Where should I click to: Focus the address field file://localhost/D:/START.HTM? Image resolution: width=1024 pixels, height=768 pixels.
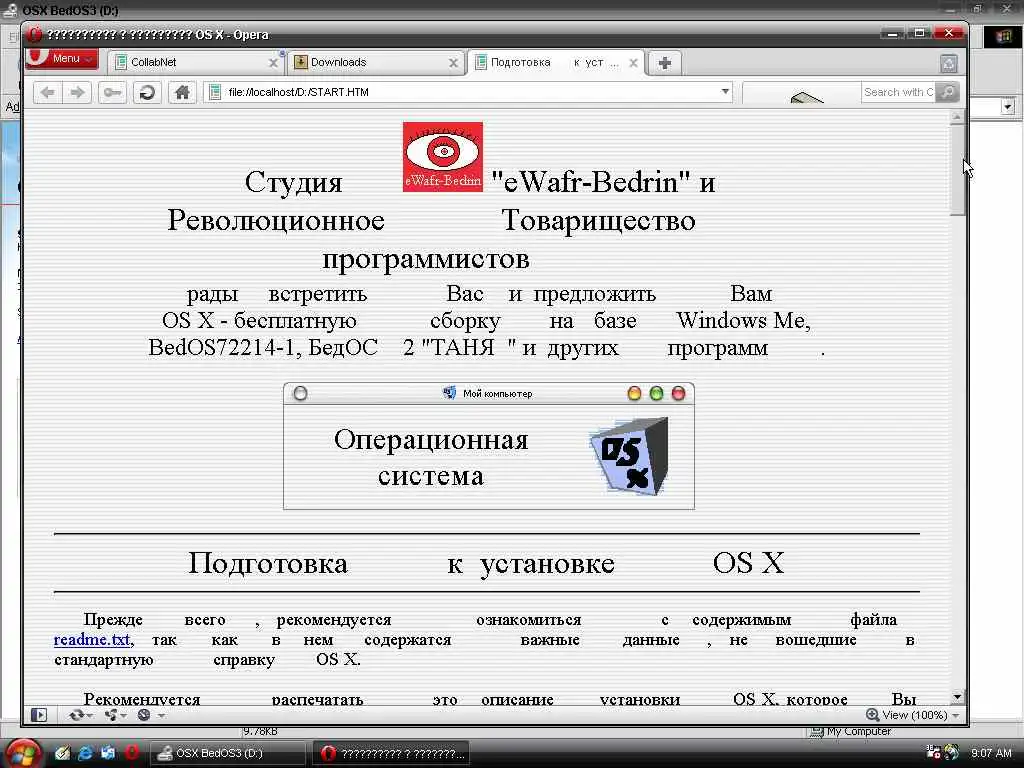[468, 92]
